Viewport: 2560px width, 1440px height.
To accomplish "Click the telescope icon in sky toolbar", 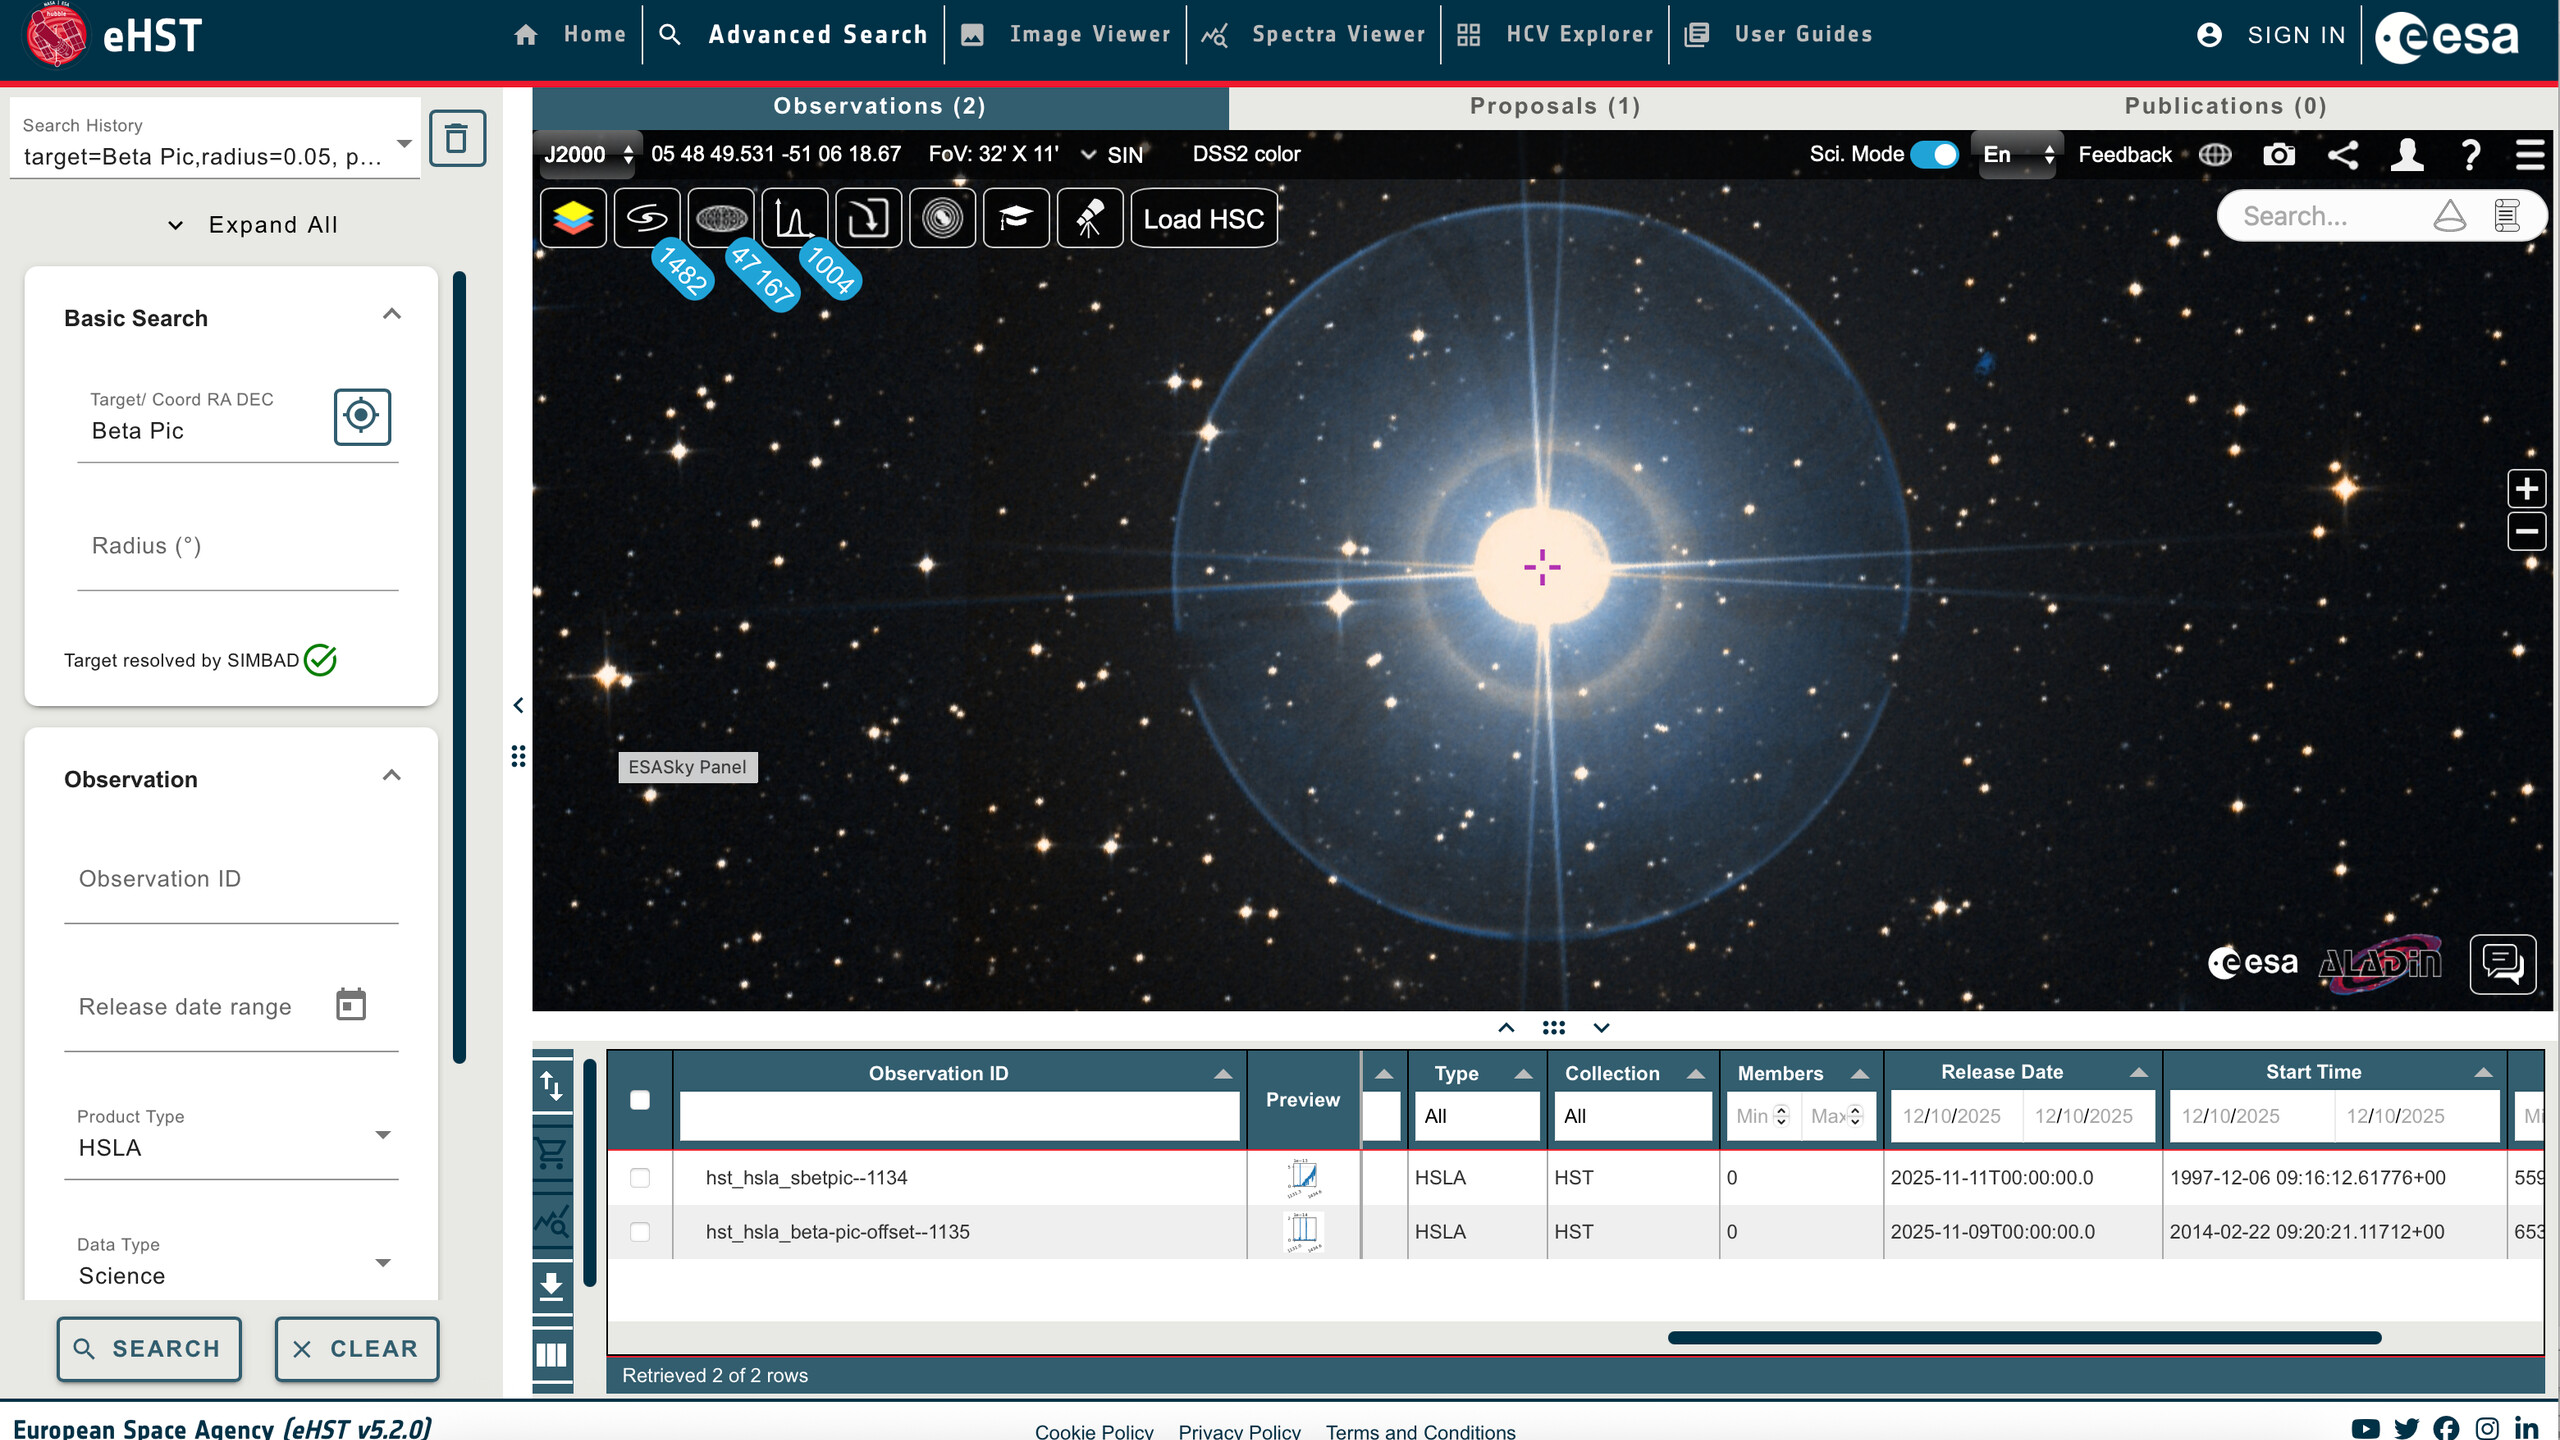I will point(1089,218).
